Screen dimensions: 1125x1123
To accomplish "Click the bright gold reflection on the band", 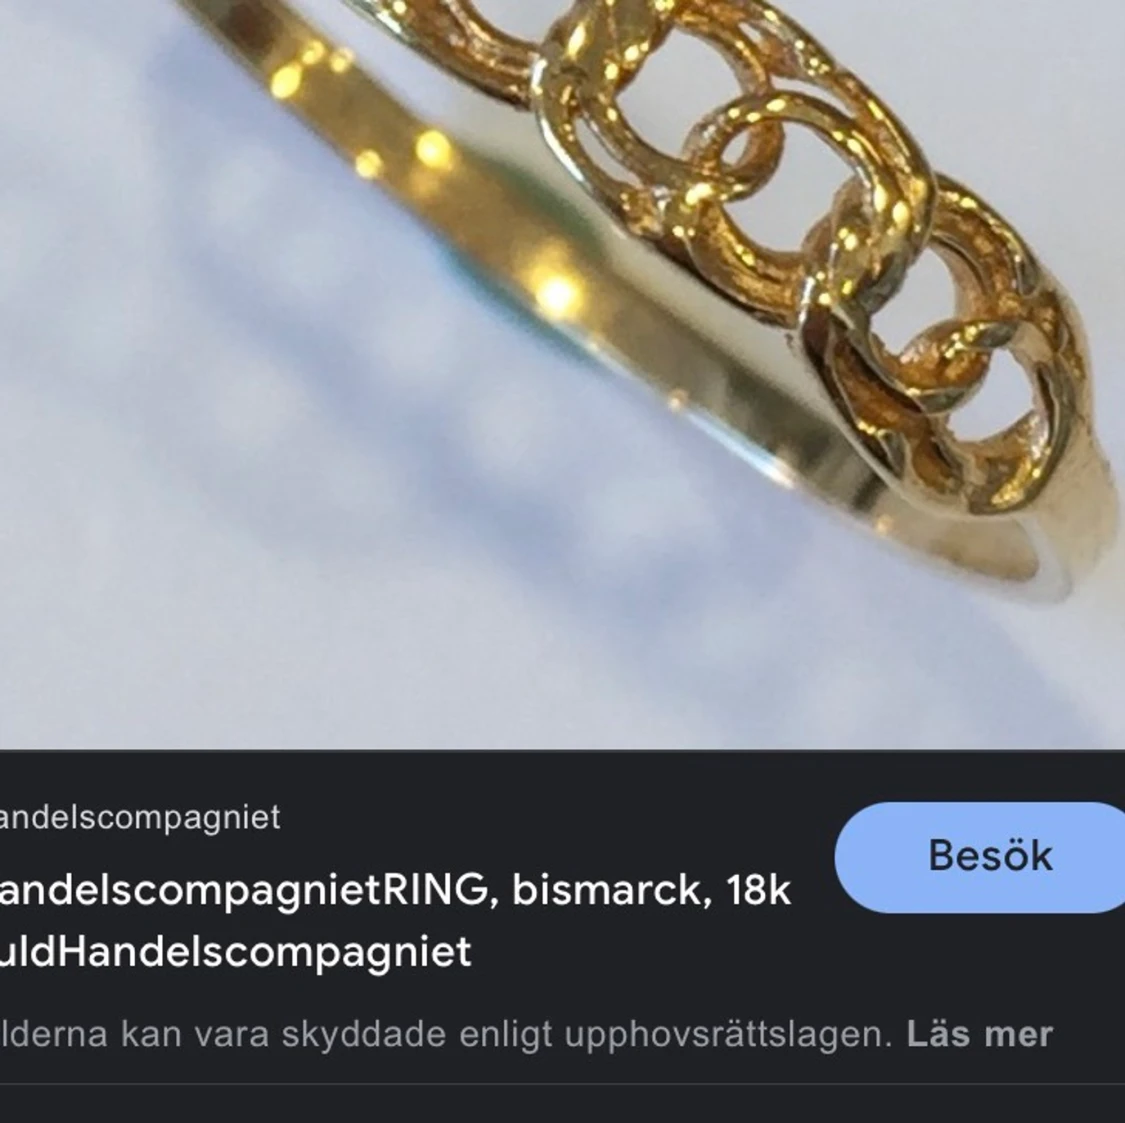I will pyautogui.click(x=557, y=293).
